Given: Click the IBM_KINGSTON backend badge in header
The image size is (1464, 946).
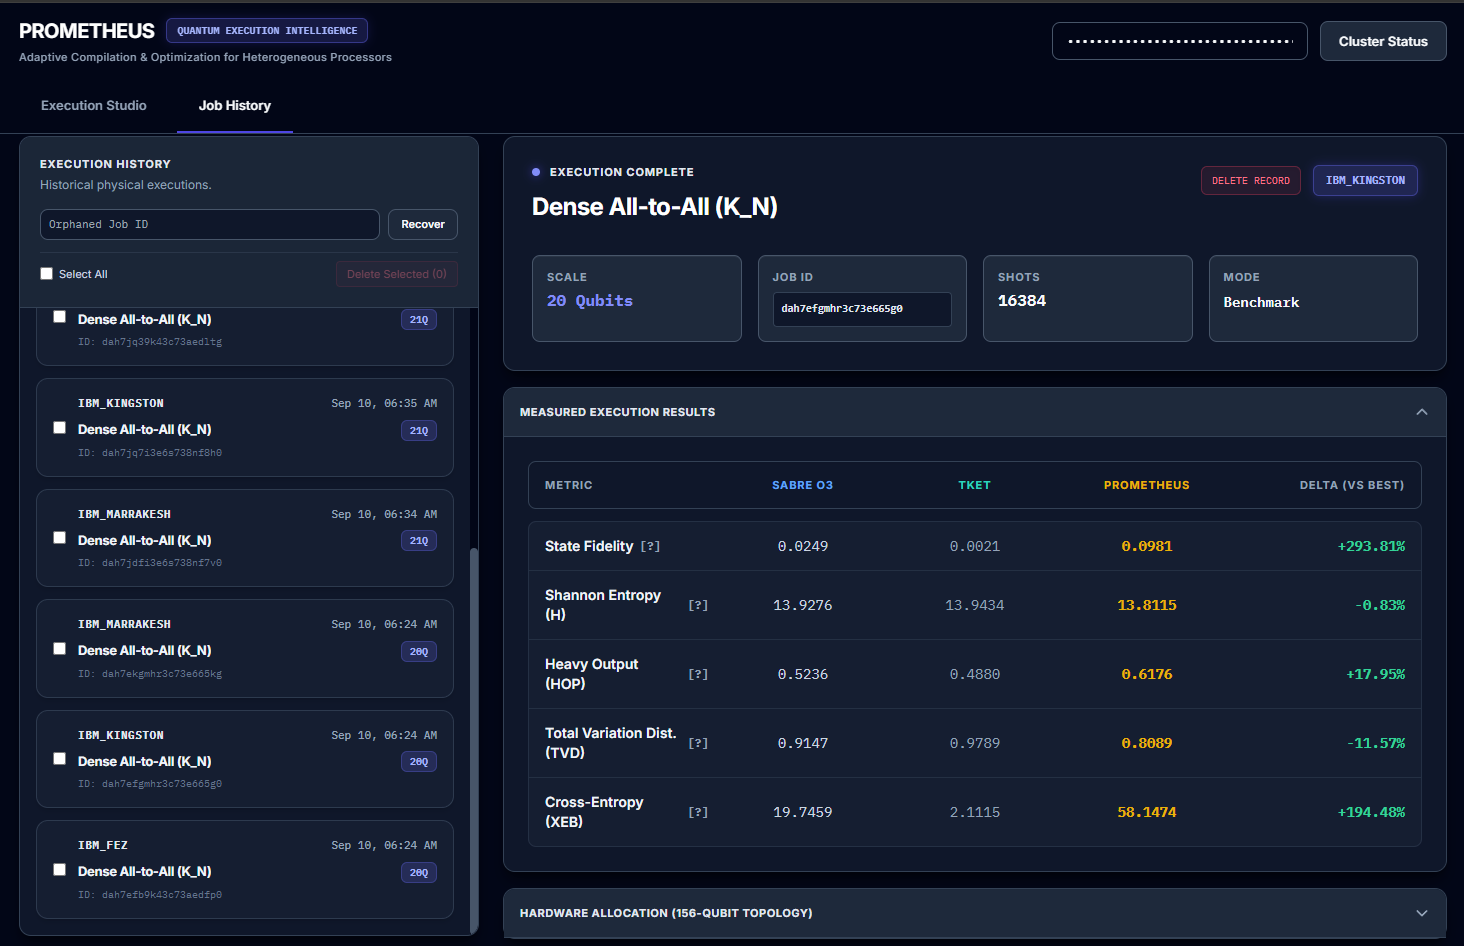Looking at the screenshot, I should pos(1365,180).
